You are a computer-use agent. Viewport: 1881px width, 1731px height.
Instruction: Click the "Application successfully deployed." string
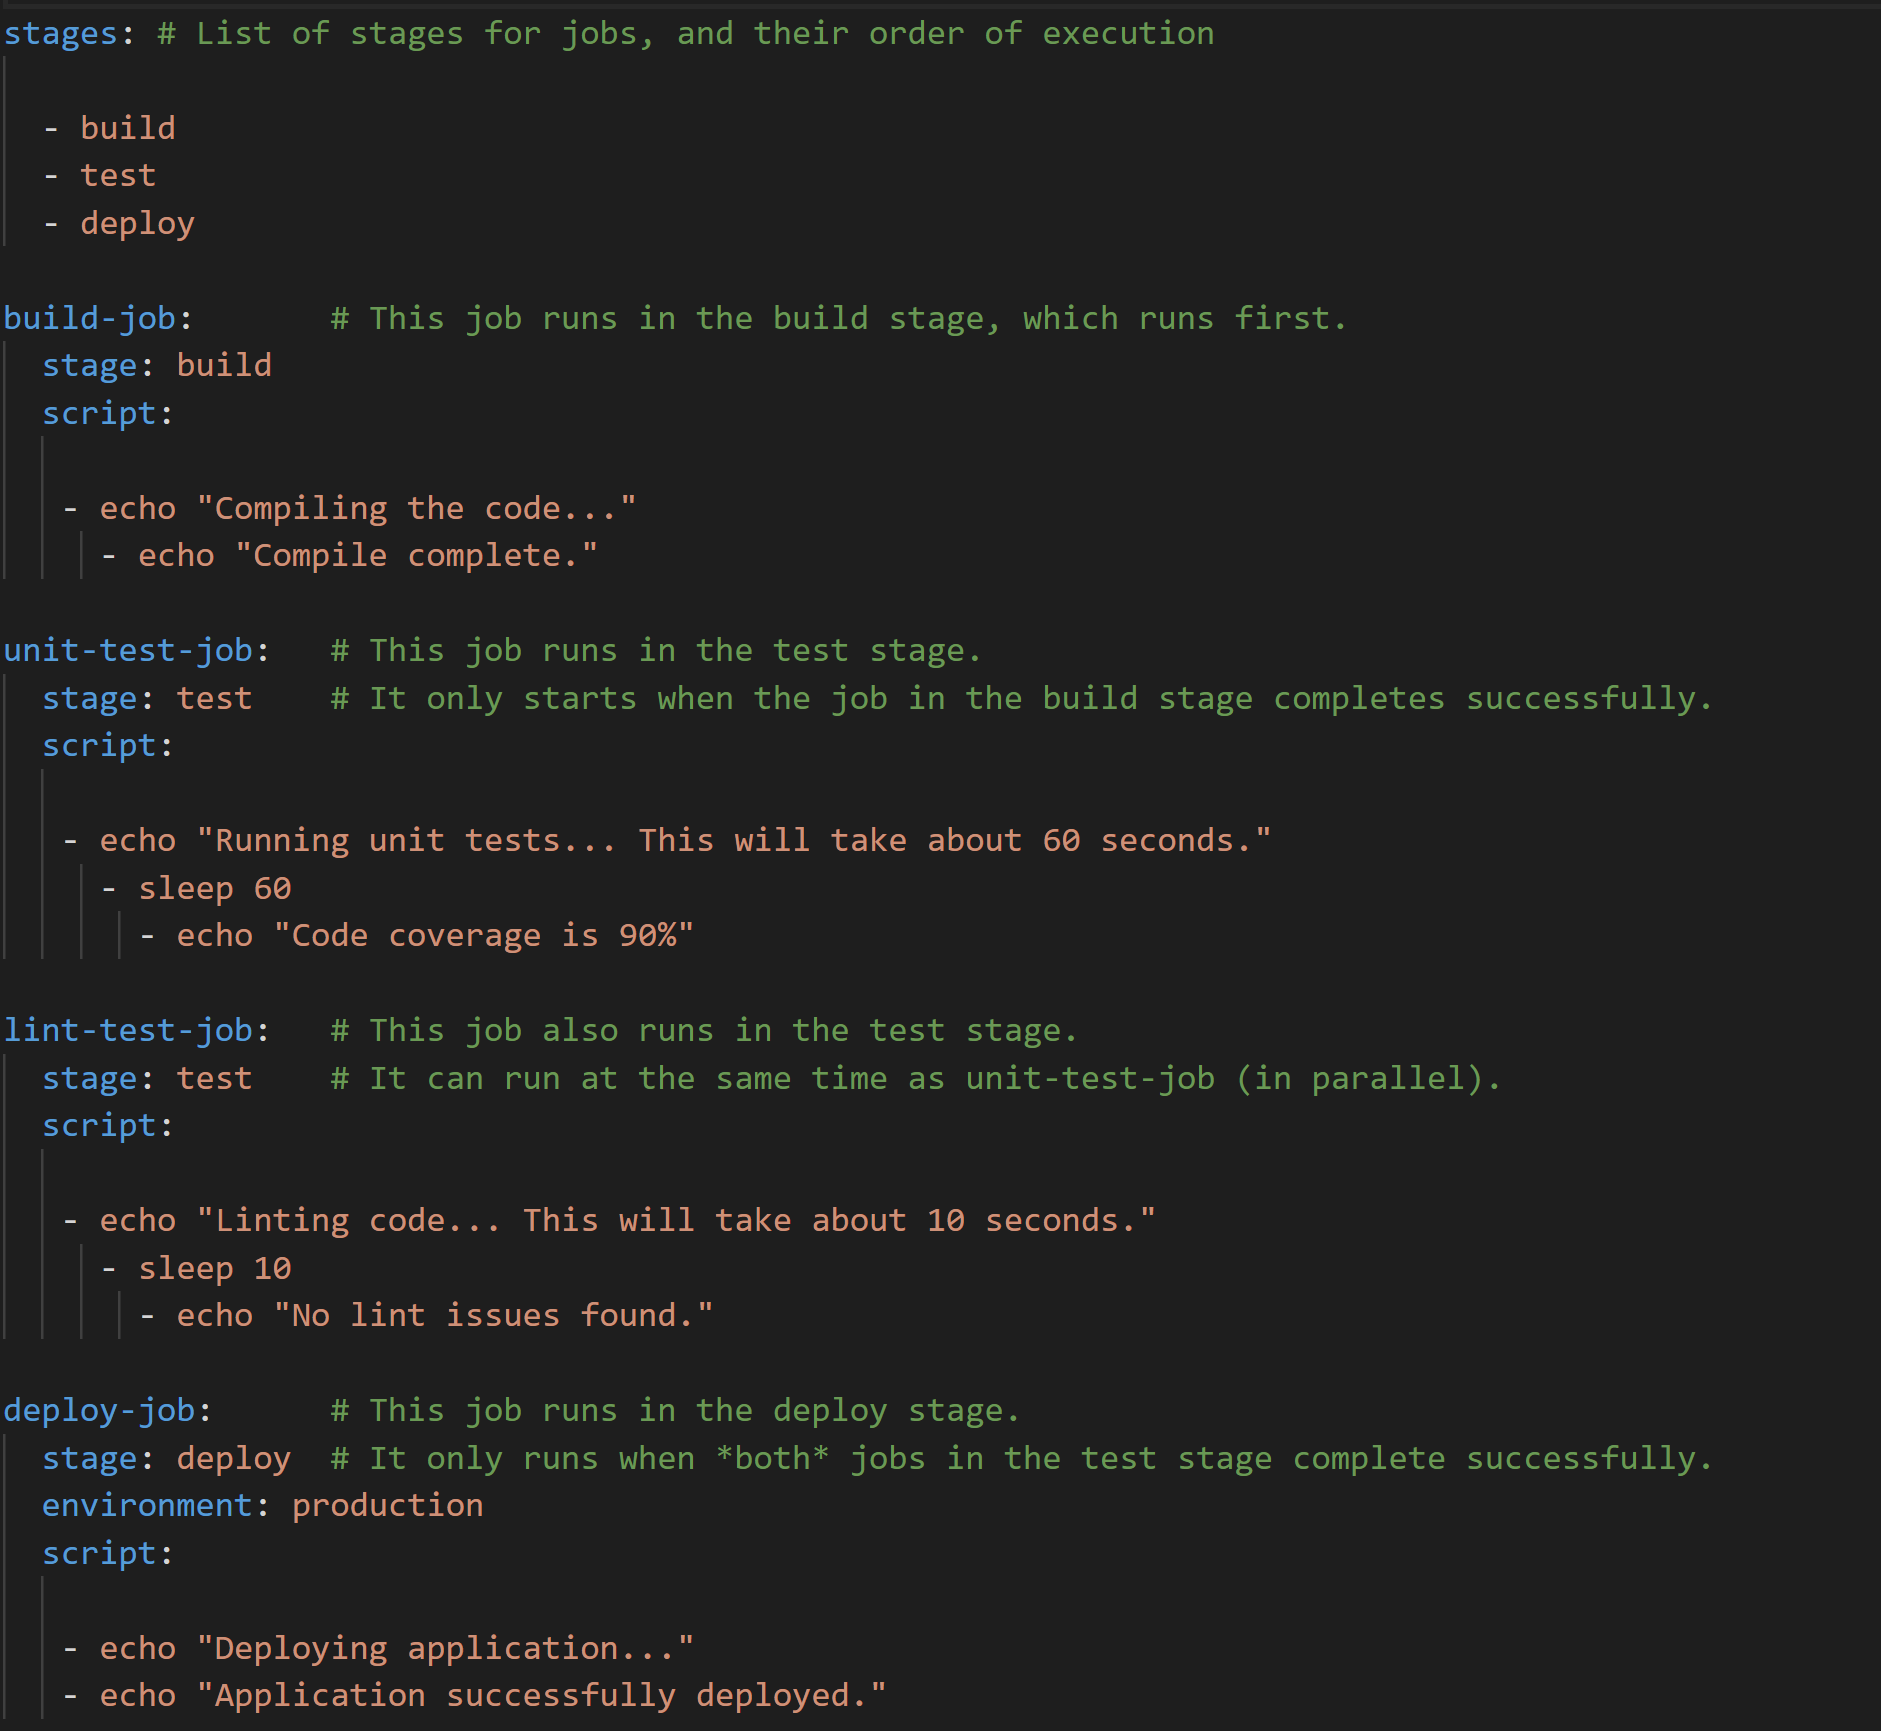(541, 1696)
